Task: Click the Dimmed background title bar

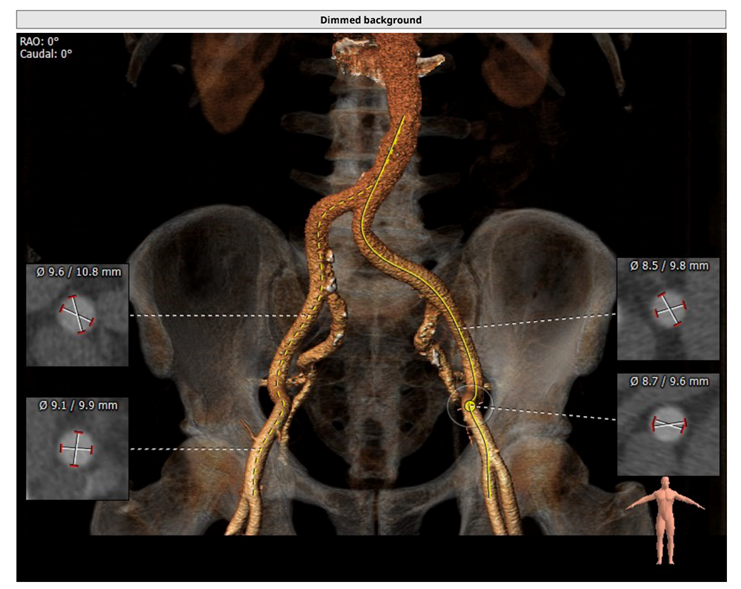Action: pyautogui.click(x=371, y=20)
